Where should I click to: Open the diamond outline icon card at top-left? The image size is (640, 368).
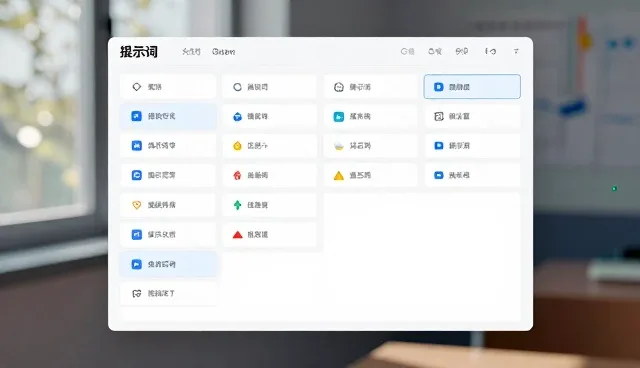[168, 87]
